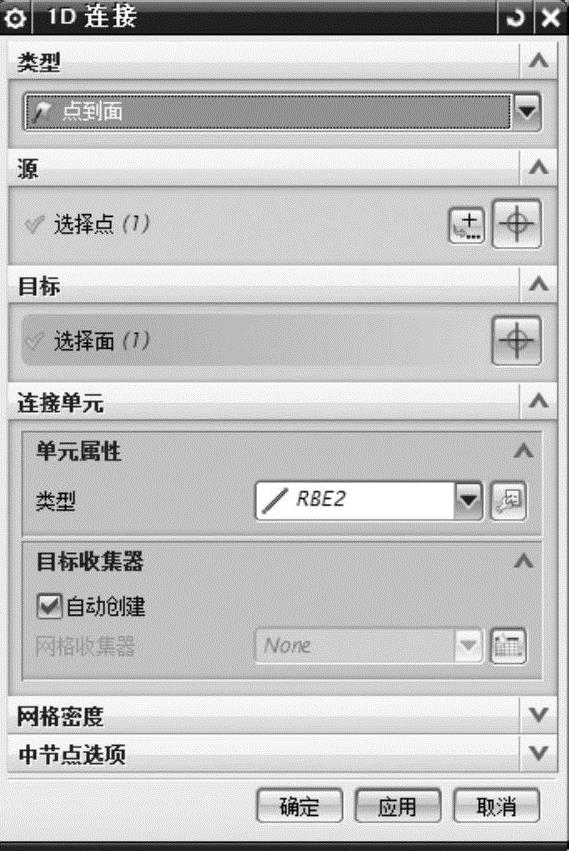
Task: Toggle the 自动创建 checkbox
Action: click(49, 606)
